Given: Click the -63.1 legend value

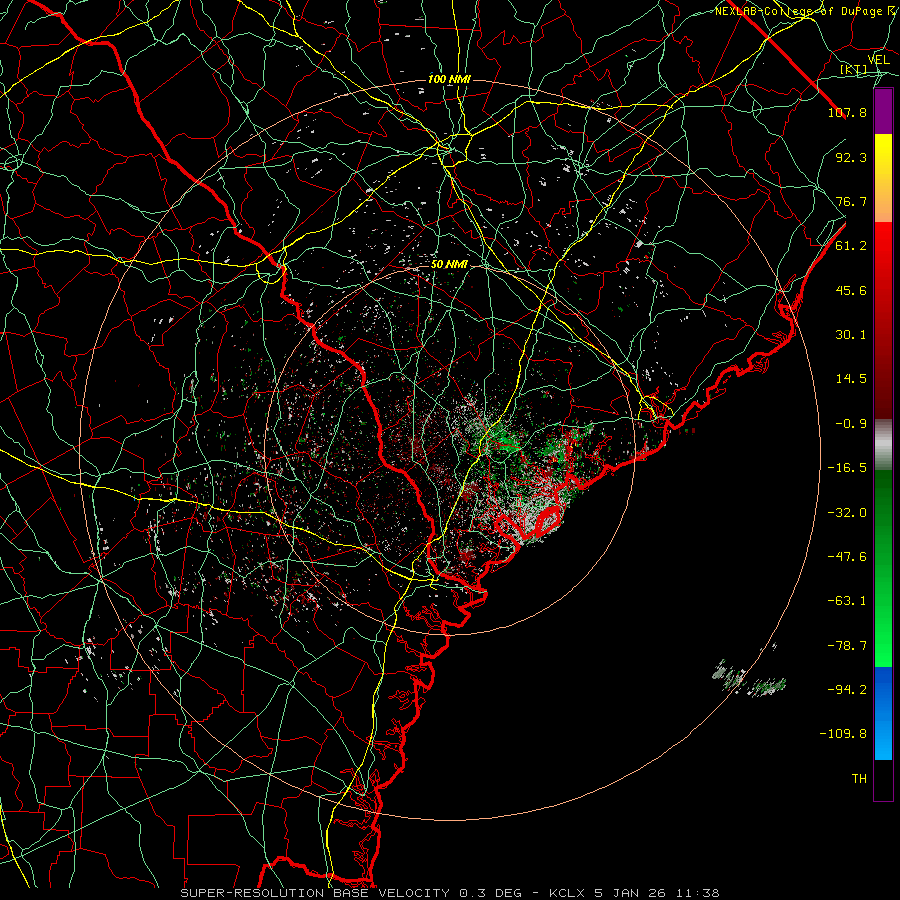Looking at the screenshot, I should (847, 601).
